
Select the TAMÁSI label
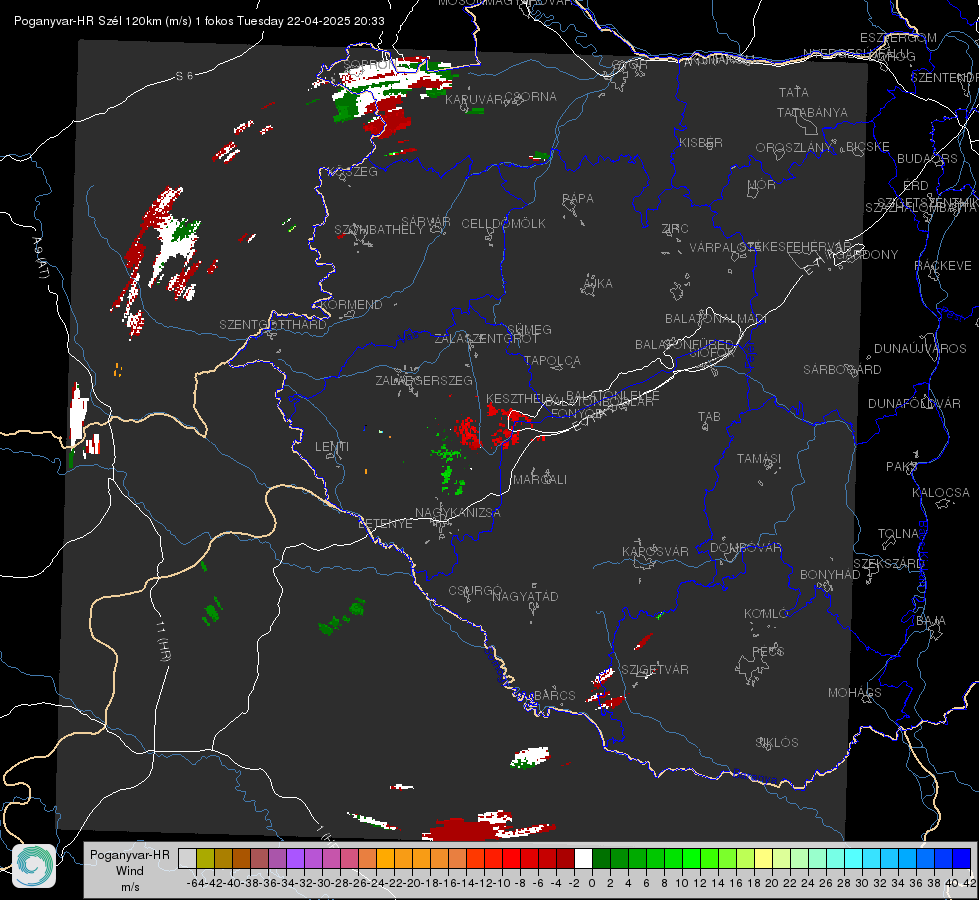coord(759,458)
